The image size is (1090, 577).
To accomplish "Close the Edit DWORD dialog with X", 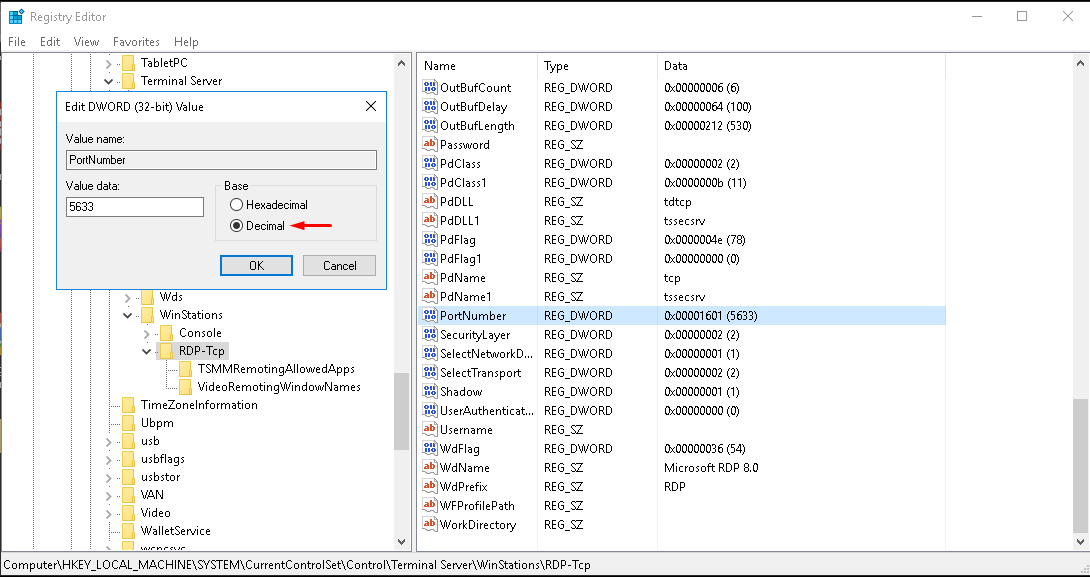I will (x=370, y=106).
